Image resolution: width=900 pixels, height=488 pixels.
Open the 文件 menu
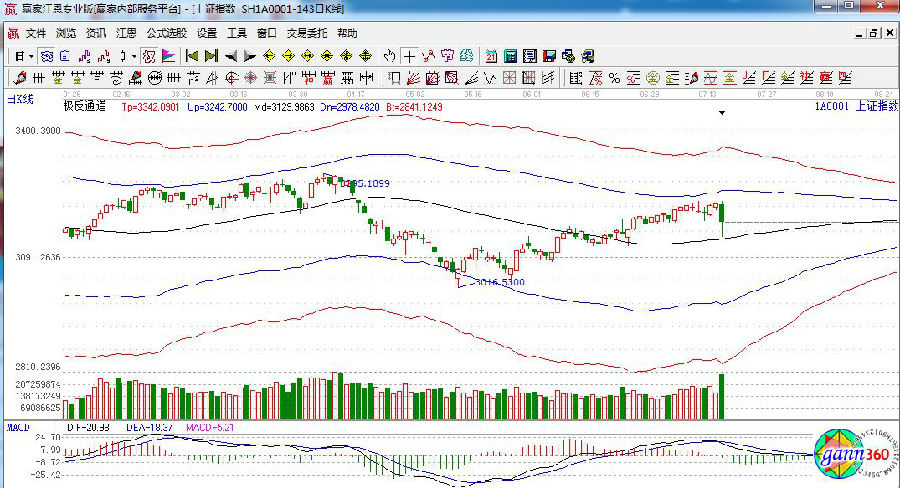[x=36, y=33]
